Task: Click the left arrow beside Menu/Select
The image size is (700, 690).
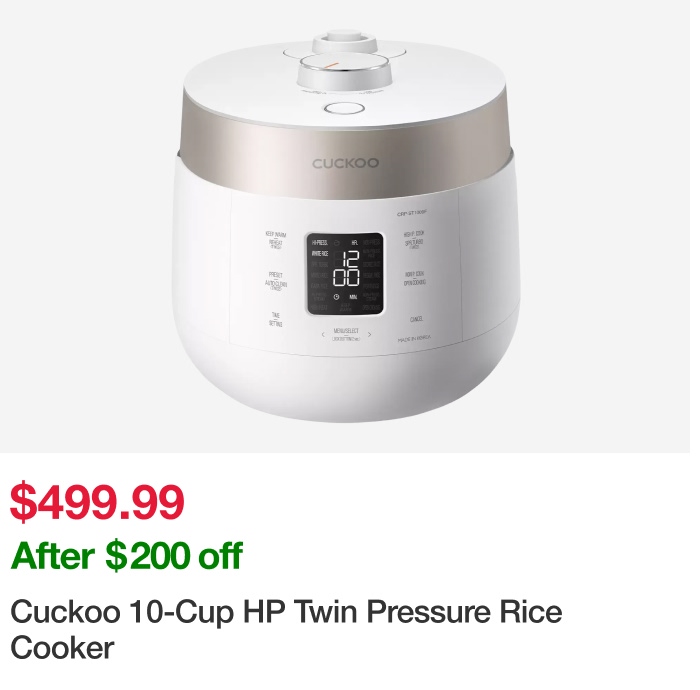Action: [323, 335]
